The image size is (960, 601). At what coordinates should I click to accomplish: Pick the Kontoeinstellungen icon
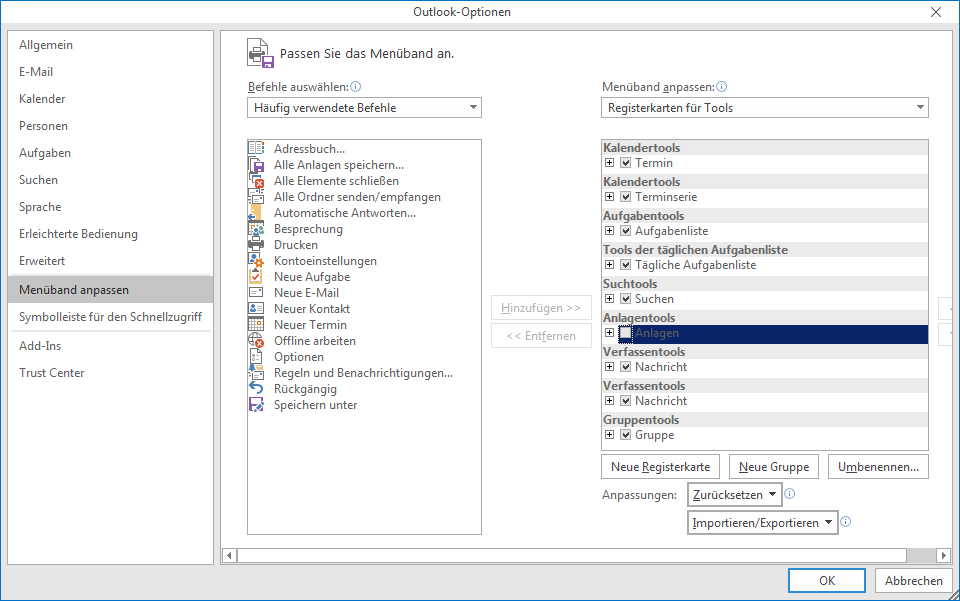[256, 261]
